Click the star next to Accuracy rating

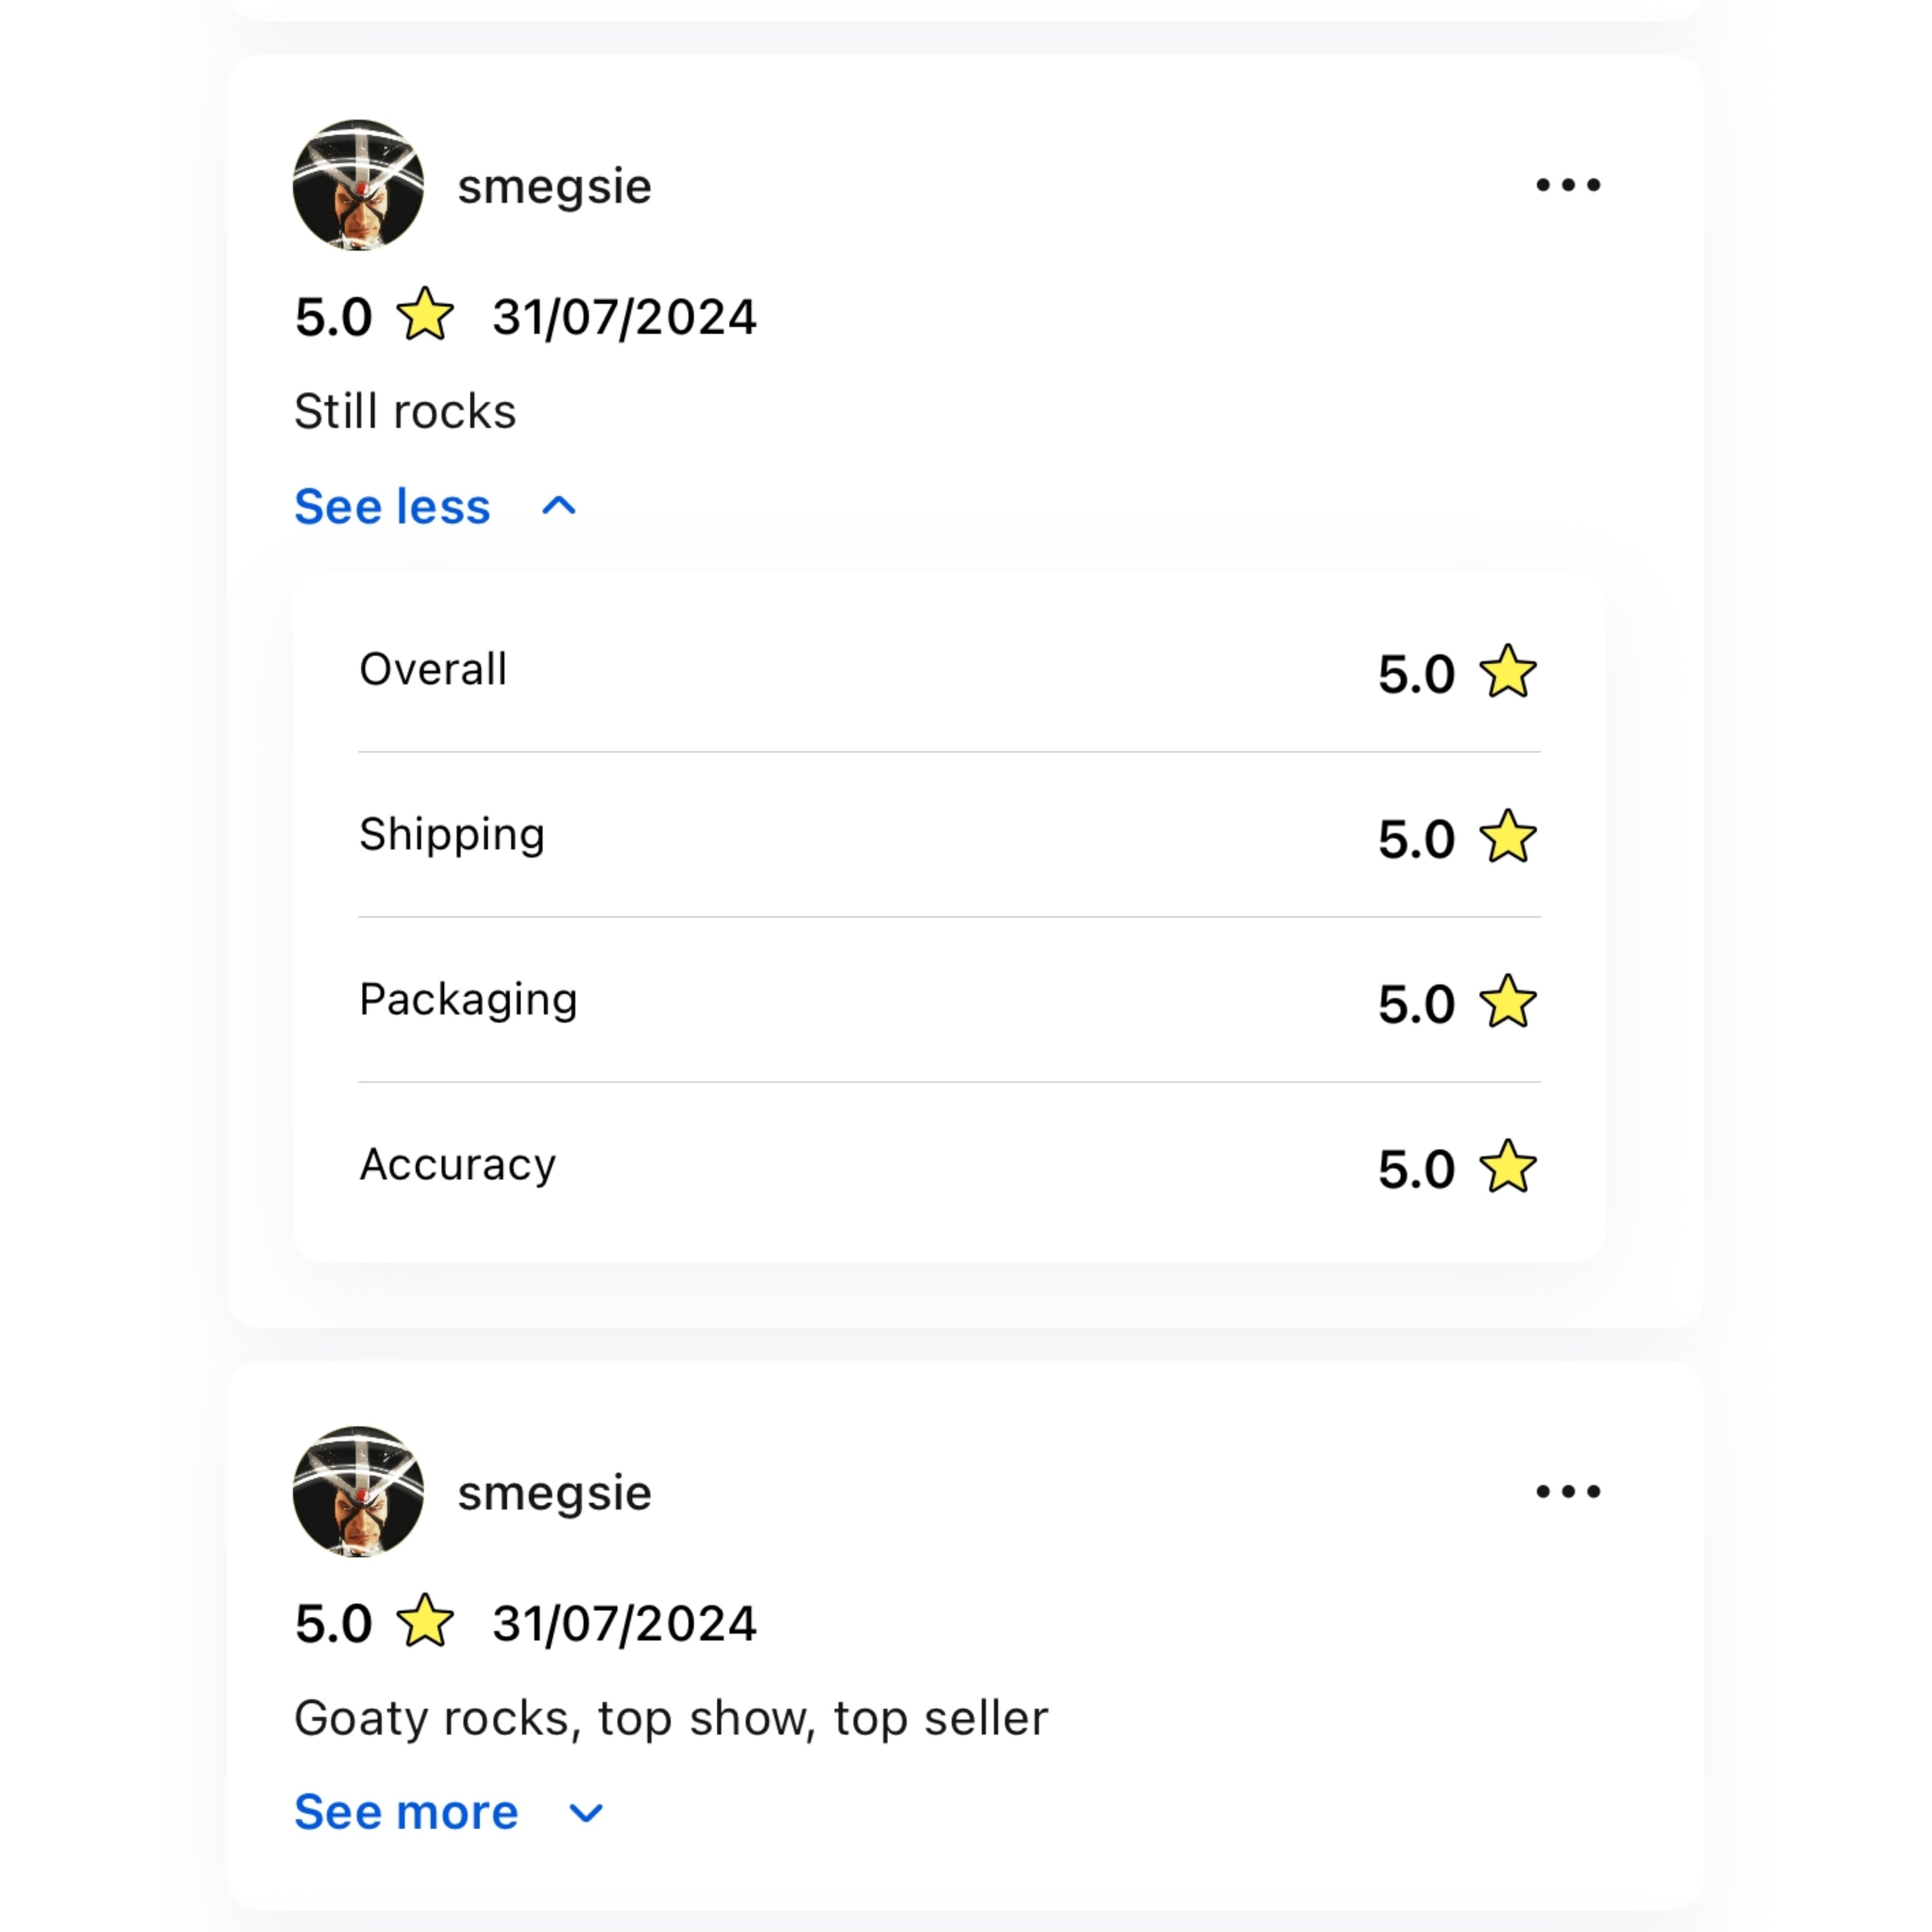pos(1508,1166)
